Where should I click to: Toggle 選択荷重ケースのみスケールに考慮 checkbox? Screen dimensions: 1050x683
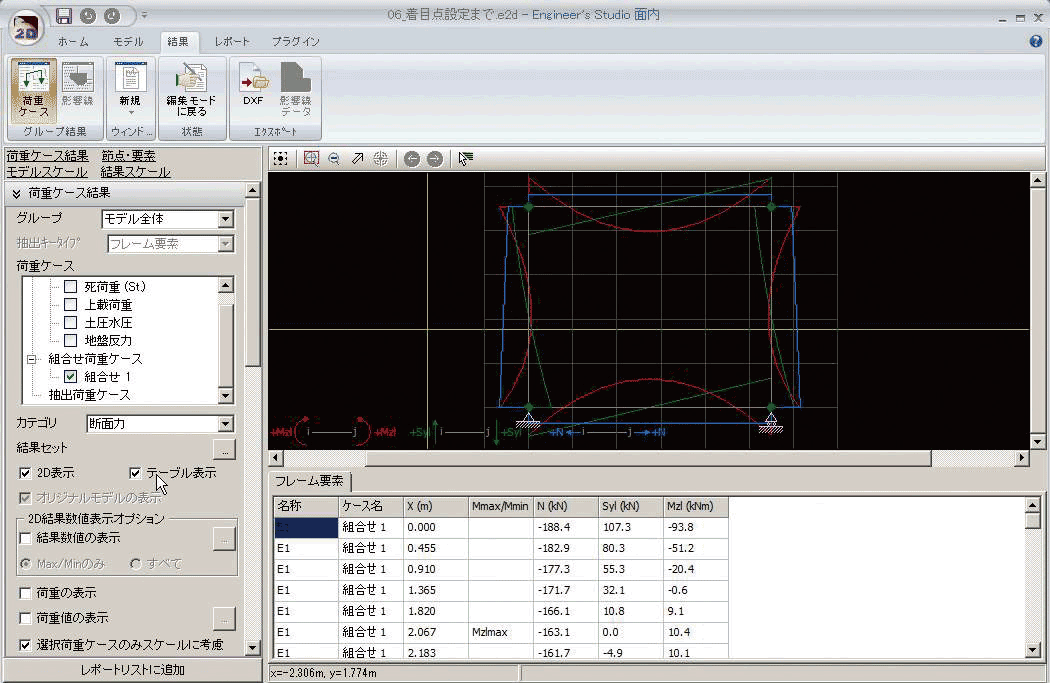[25, 646]
